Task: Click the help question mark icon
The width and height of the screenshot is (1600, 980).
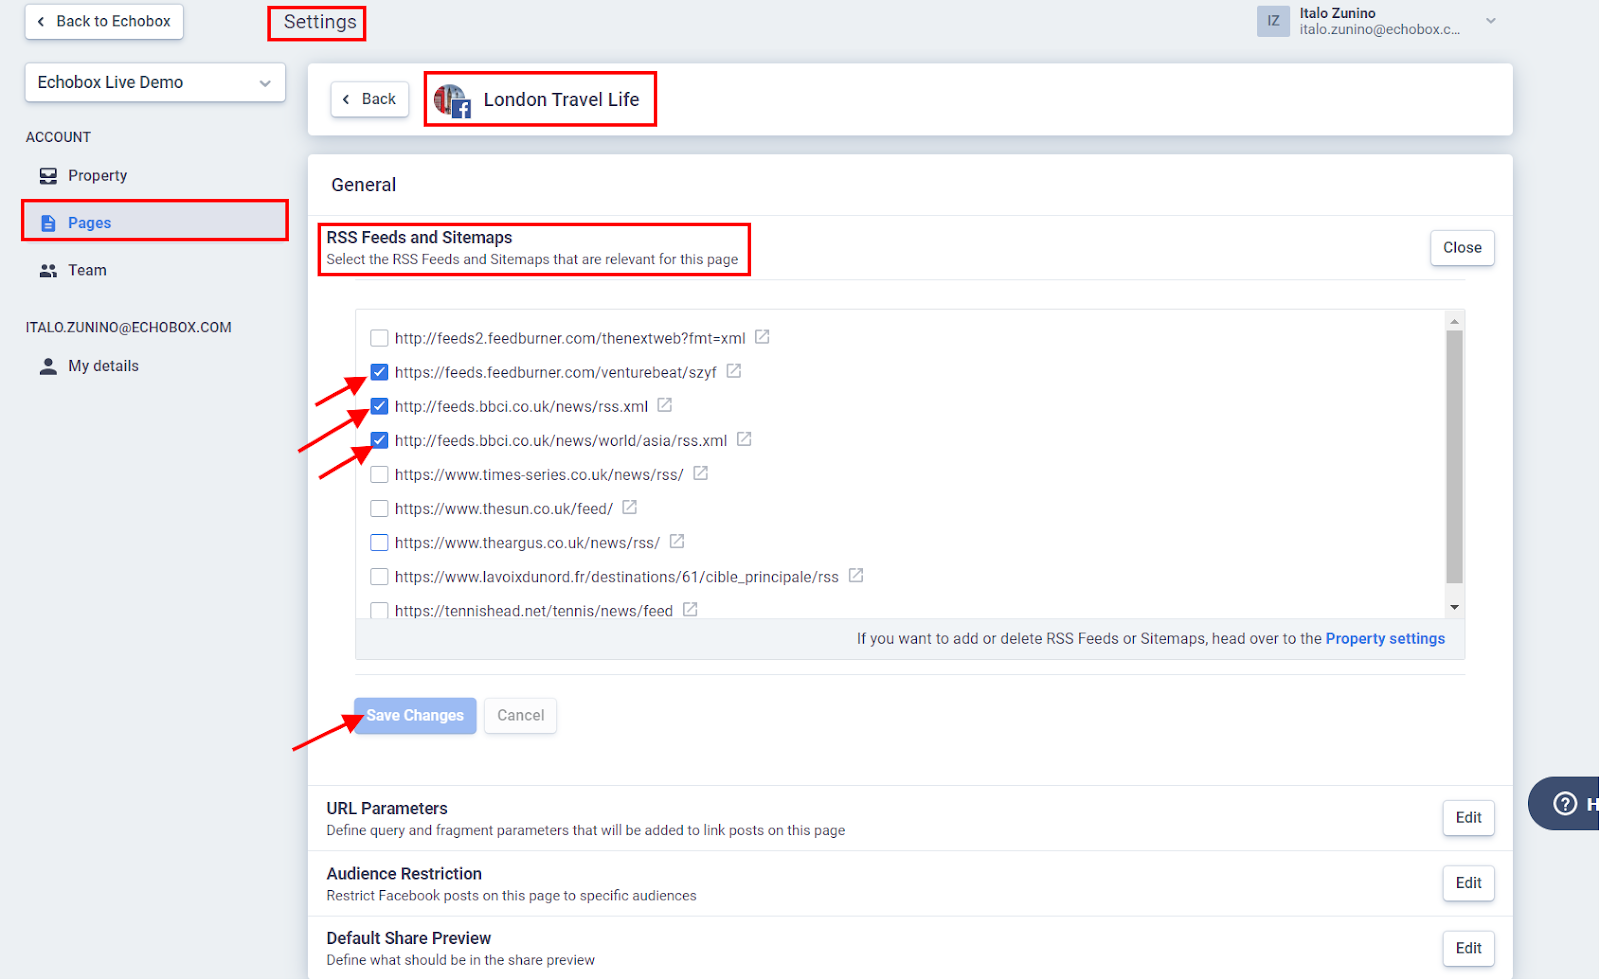Action: (1565, 803)
